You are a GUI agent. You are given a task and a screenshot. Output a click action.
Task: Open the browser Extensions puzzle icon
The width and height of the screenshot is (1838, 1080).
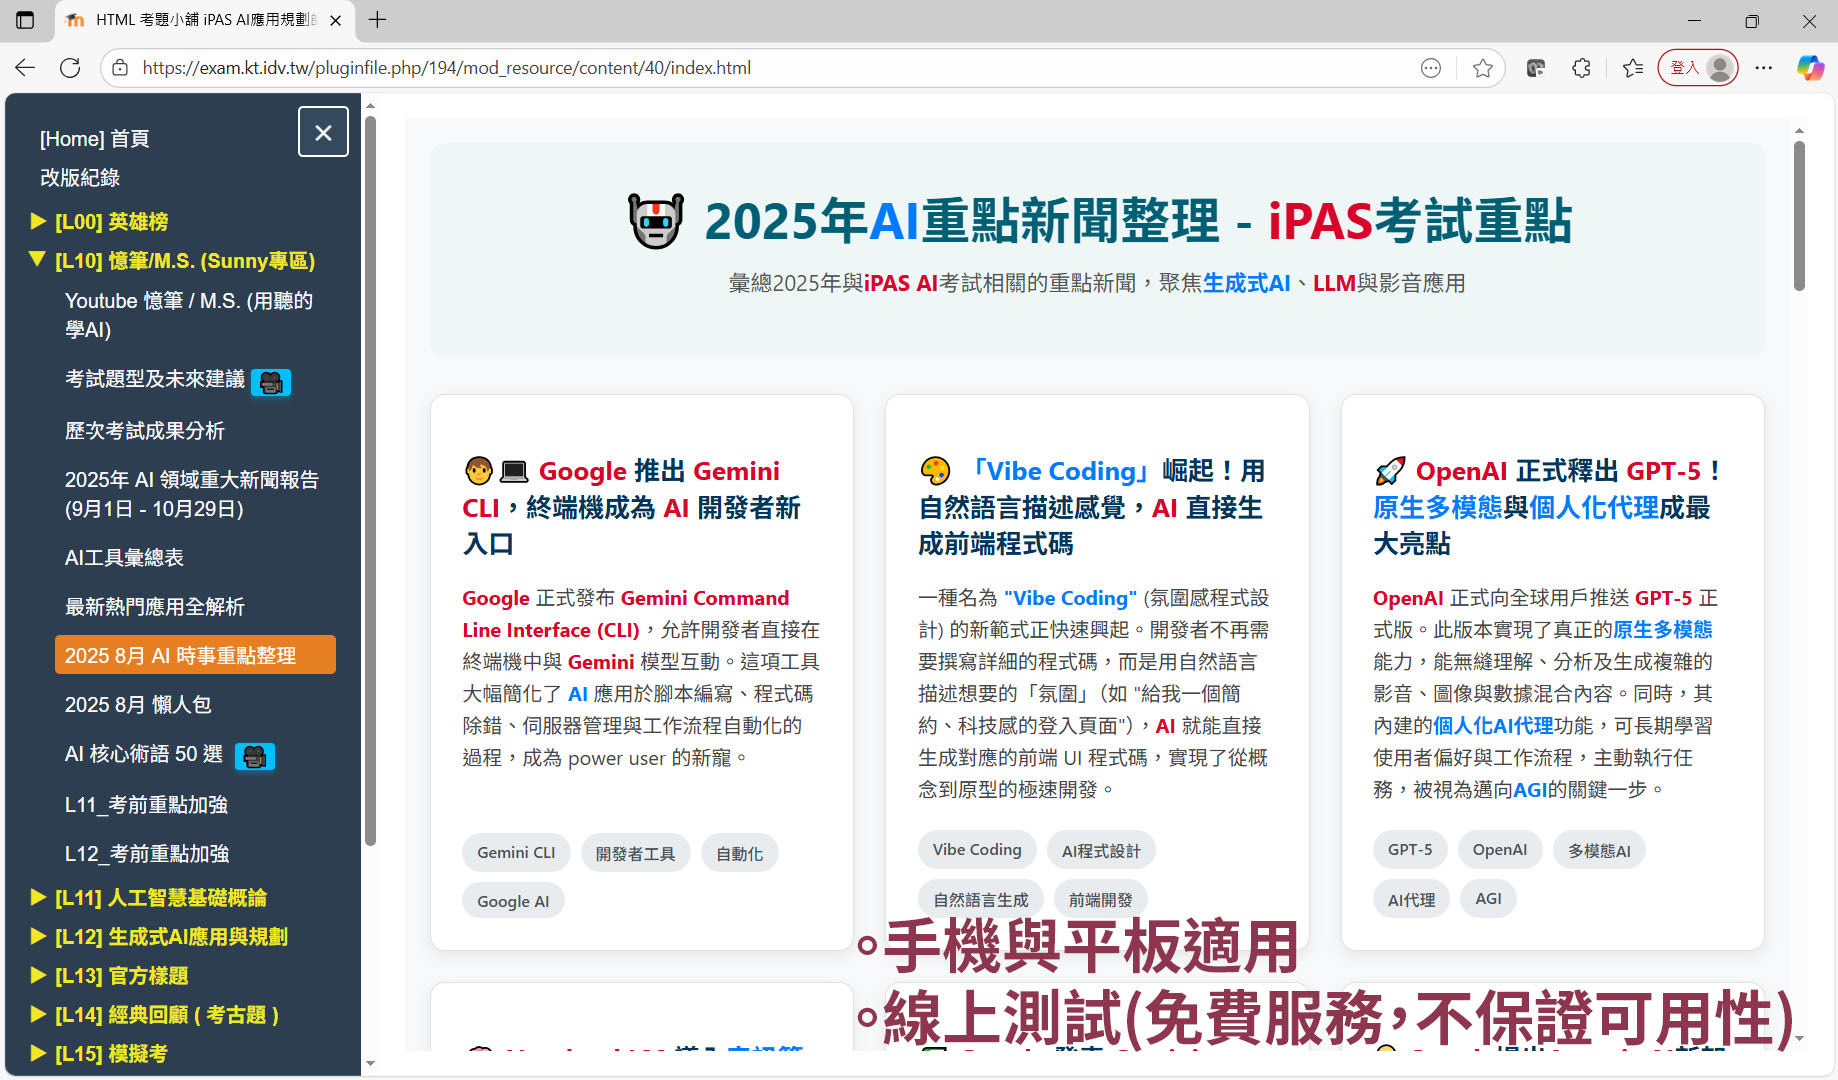tap(1581, 68)
